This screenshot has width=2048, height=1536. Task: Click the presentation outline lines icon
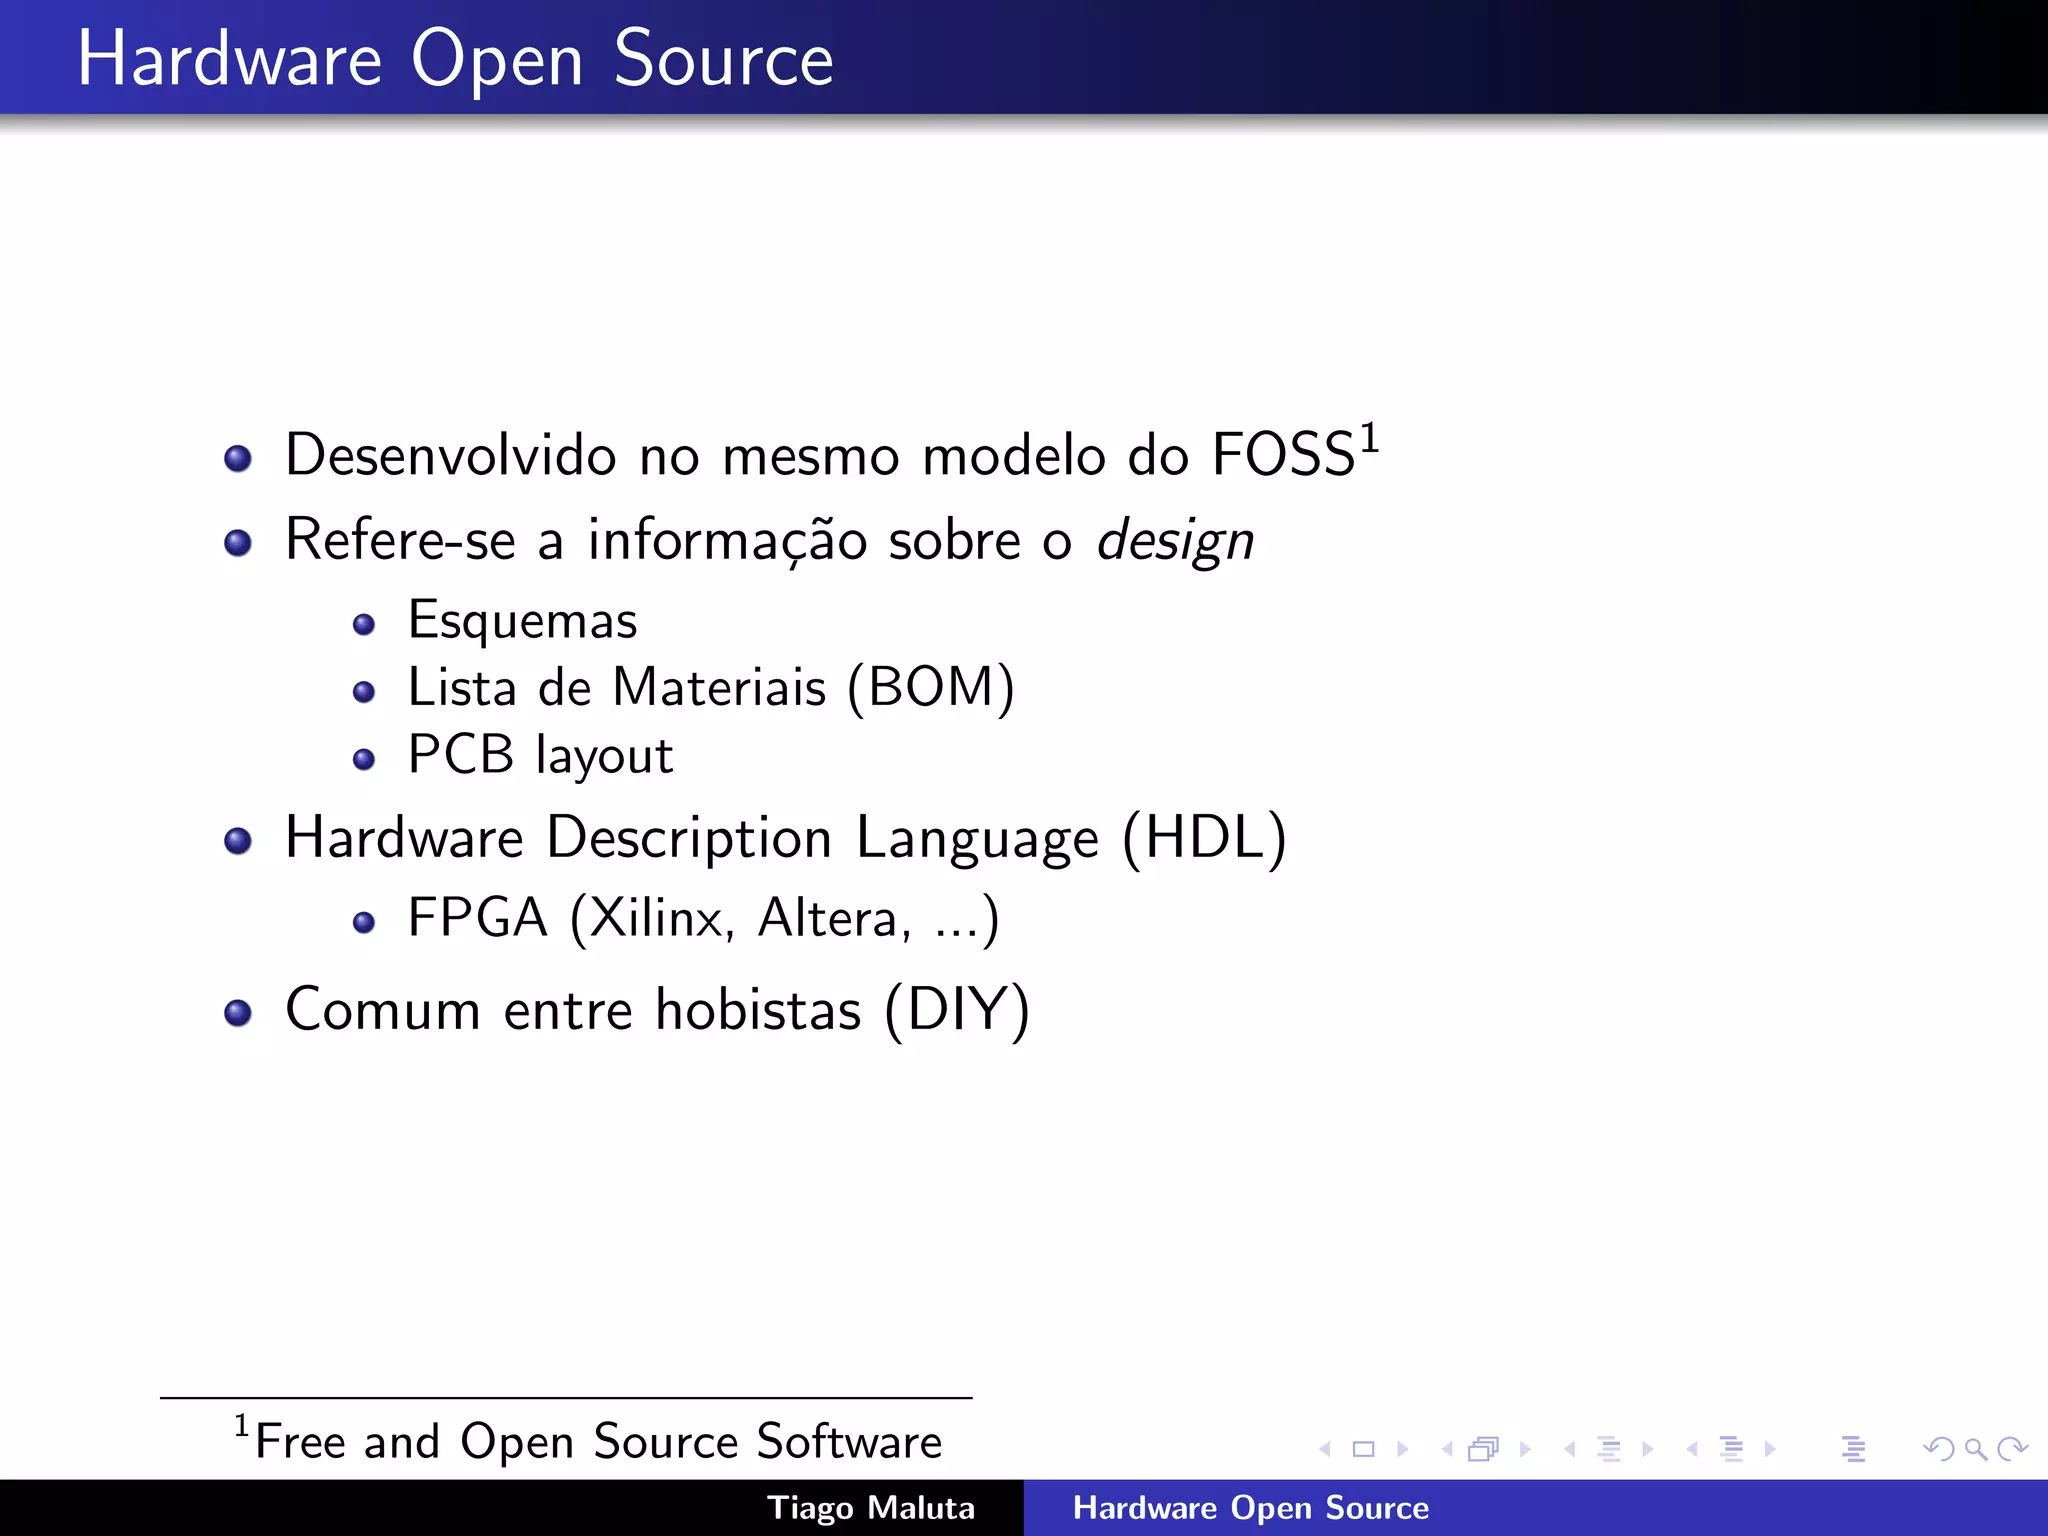[x=1853, y=1449]
